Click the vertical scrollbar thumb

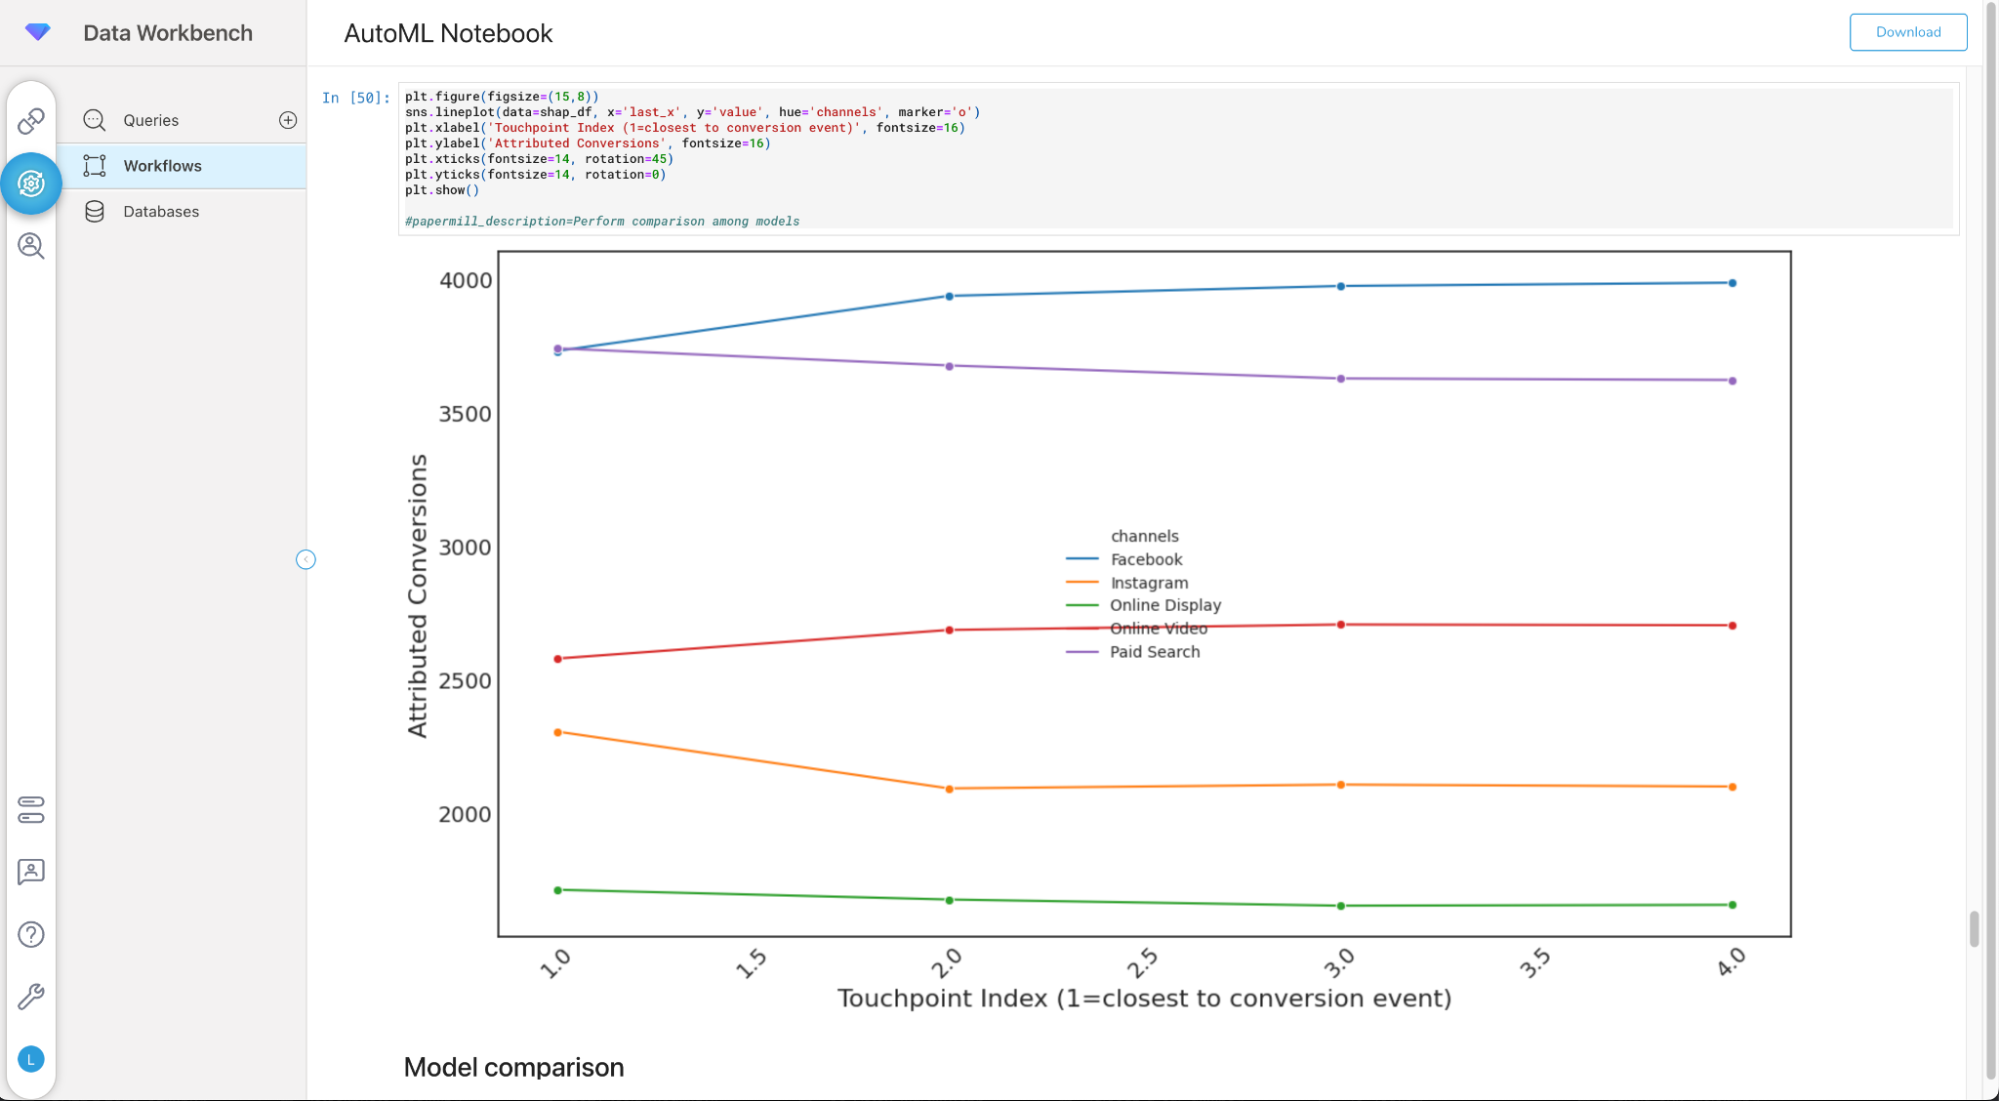coord(1973,928)
